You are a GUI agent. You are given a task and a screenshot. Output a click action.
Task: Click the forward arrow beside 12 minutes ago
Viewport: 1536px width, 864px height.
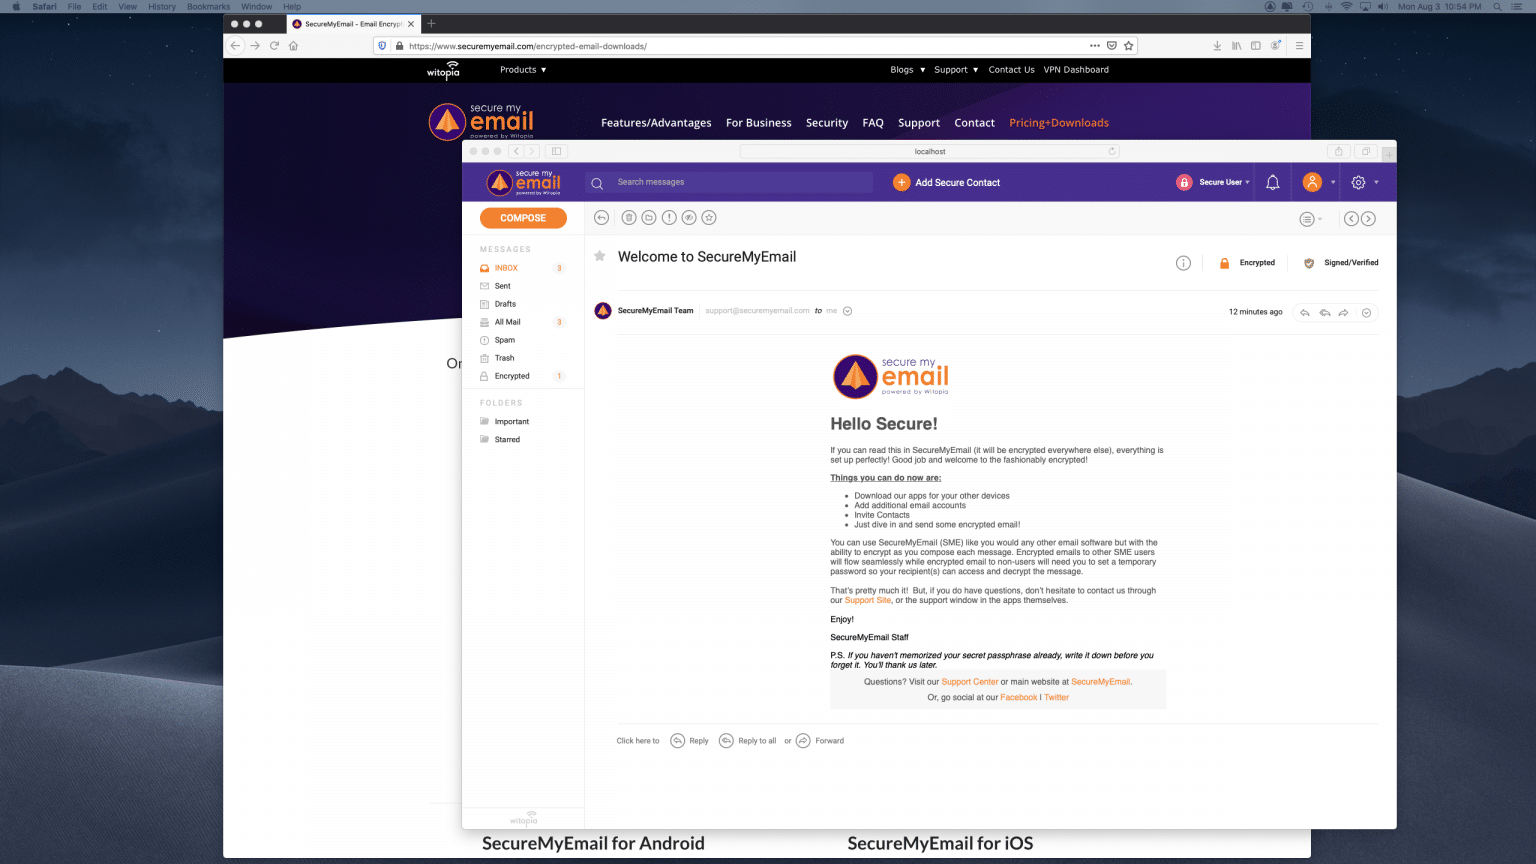coord(1343,313)
